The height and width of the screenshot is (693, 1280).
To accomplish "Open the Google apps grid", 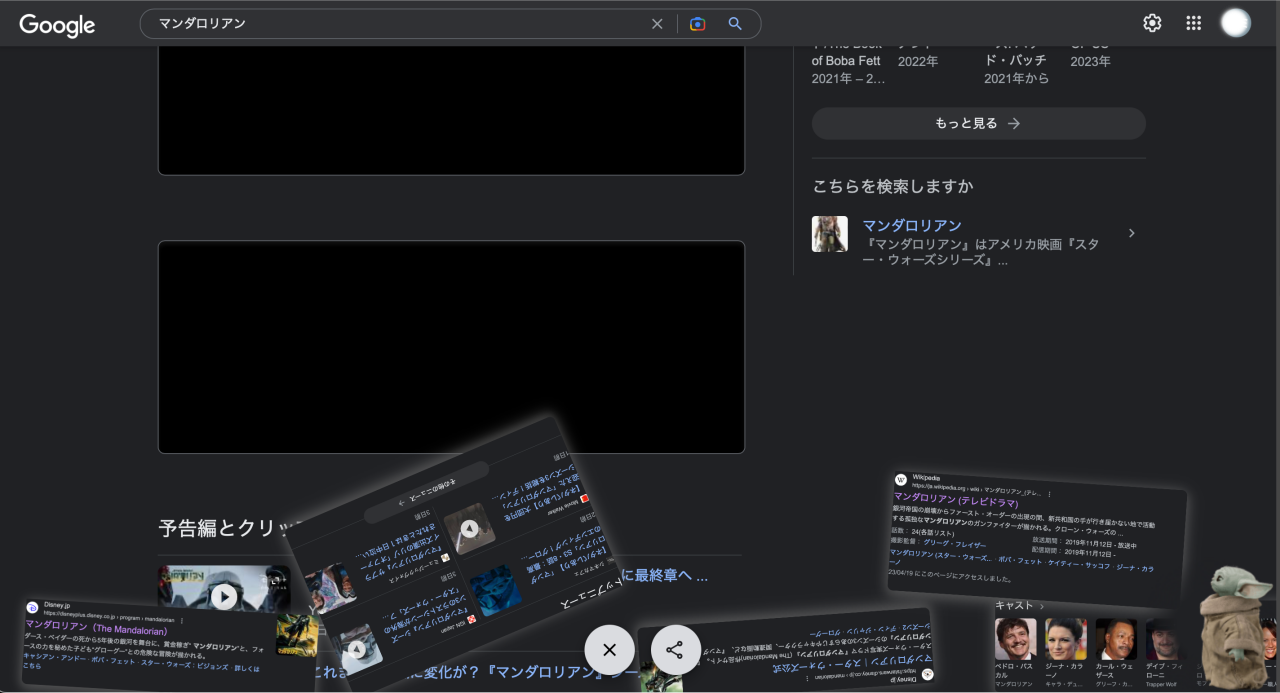I will tap(1193, 23).
